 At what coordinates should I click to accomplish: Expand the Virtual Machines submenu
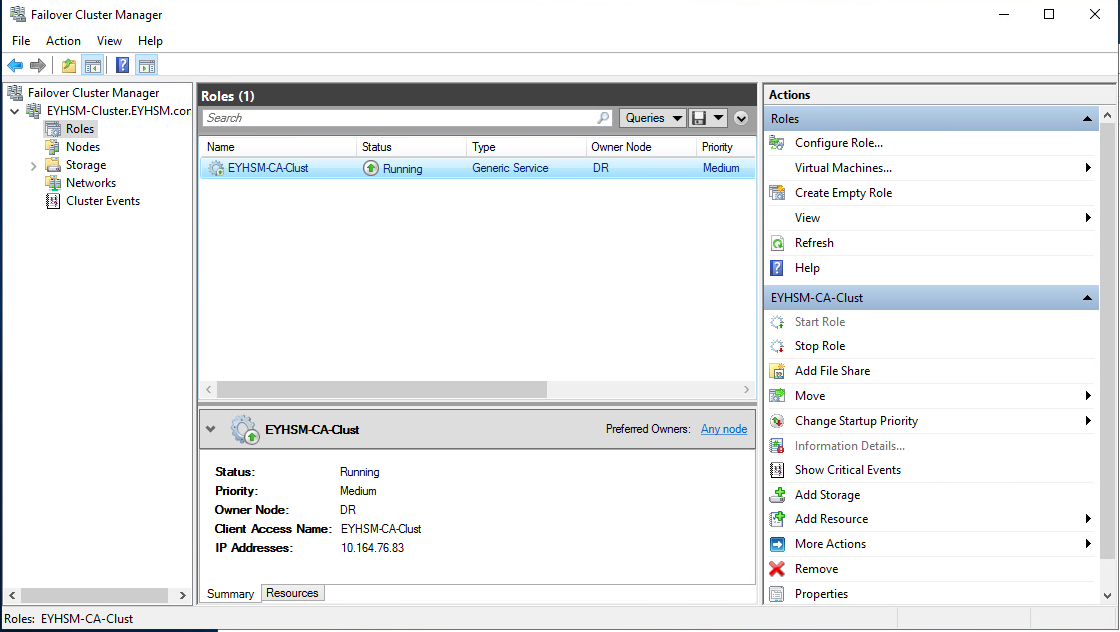1088,168
